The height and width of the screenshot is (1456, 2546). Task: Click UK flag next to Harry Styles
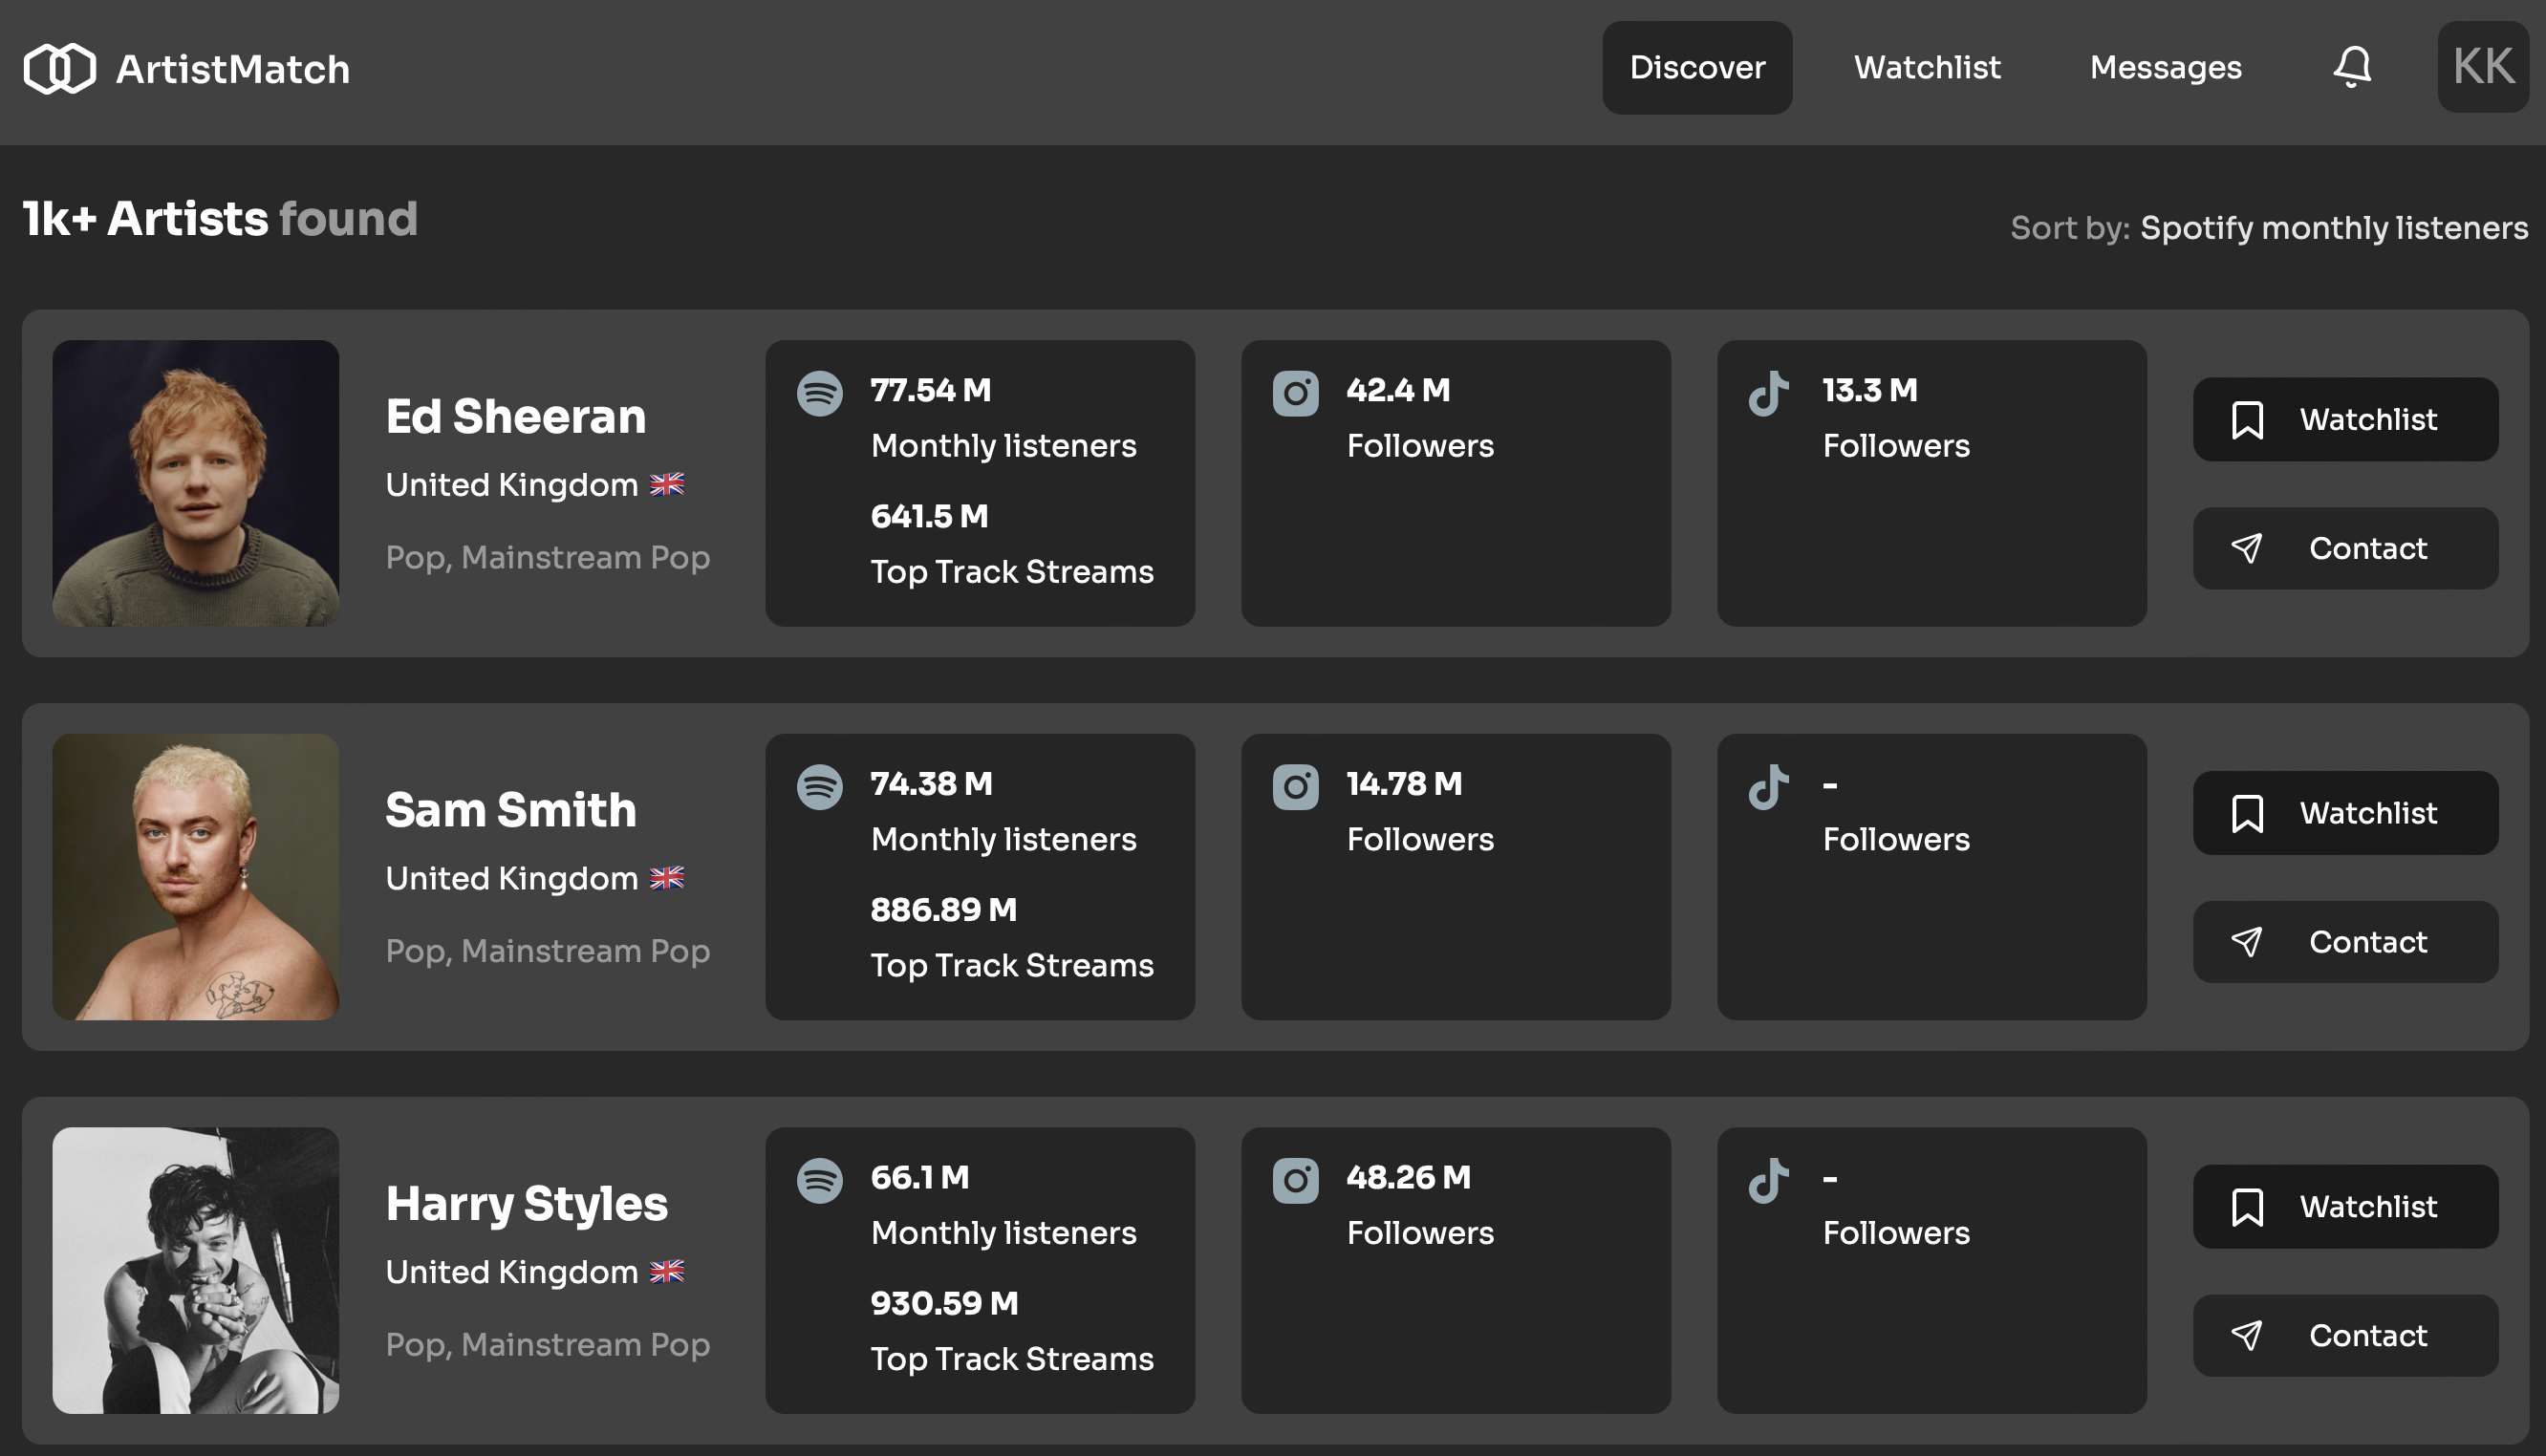coord(667,1272)
